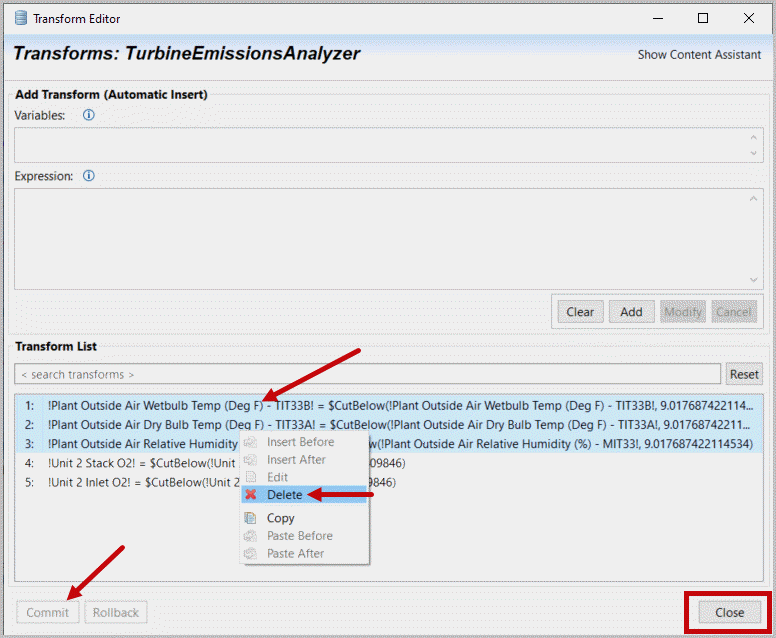Click the Variables info icon

88,115
